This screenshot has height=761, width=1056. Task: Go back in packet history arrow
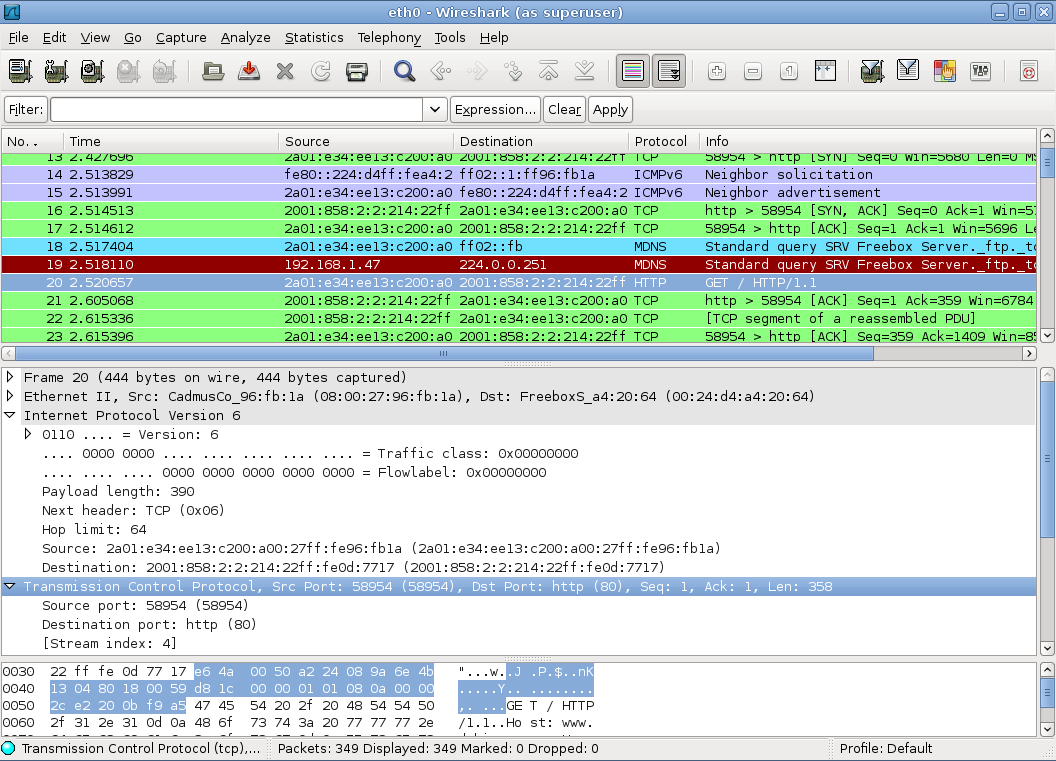click(441, 71)
